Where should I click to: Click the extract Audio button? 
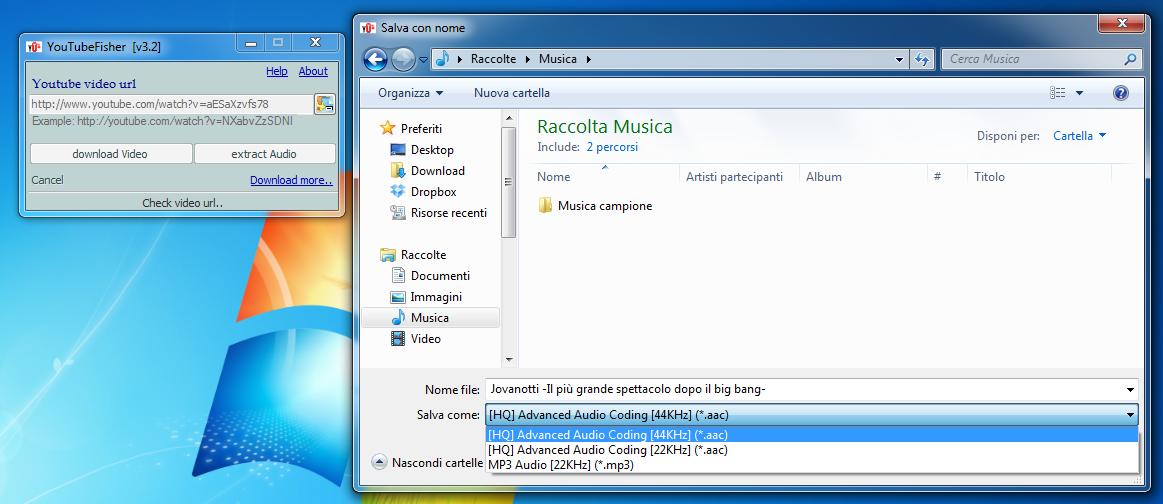click(264, 154)
